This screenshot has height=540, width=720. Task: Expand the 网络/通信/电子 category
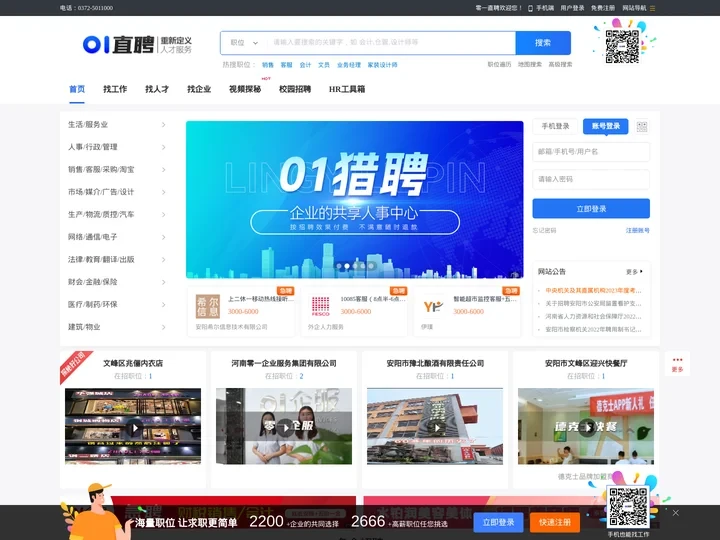[x=163, y=237]
